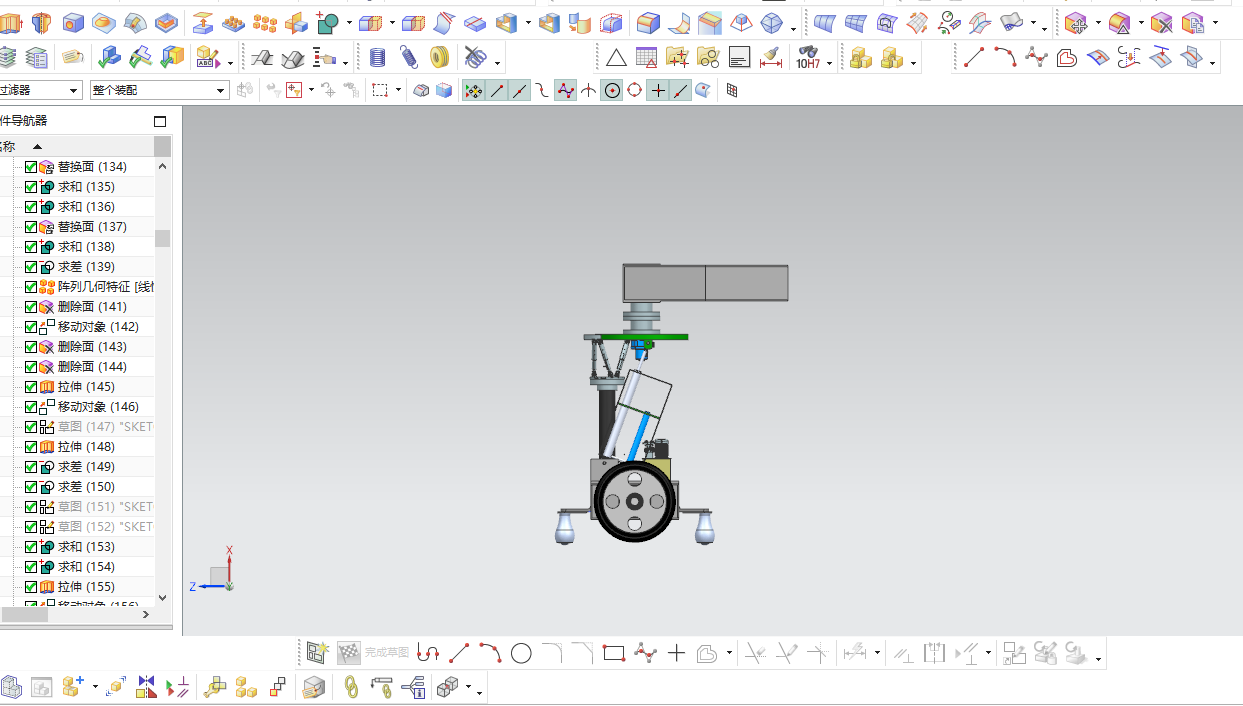Click the navigator vertical scrollbar down arrow
This screenshot has width=1243, height=706.
[163, 597]
